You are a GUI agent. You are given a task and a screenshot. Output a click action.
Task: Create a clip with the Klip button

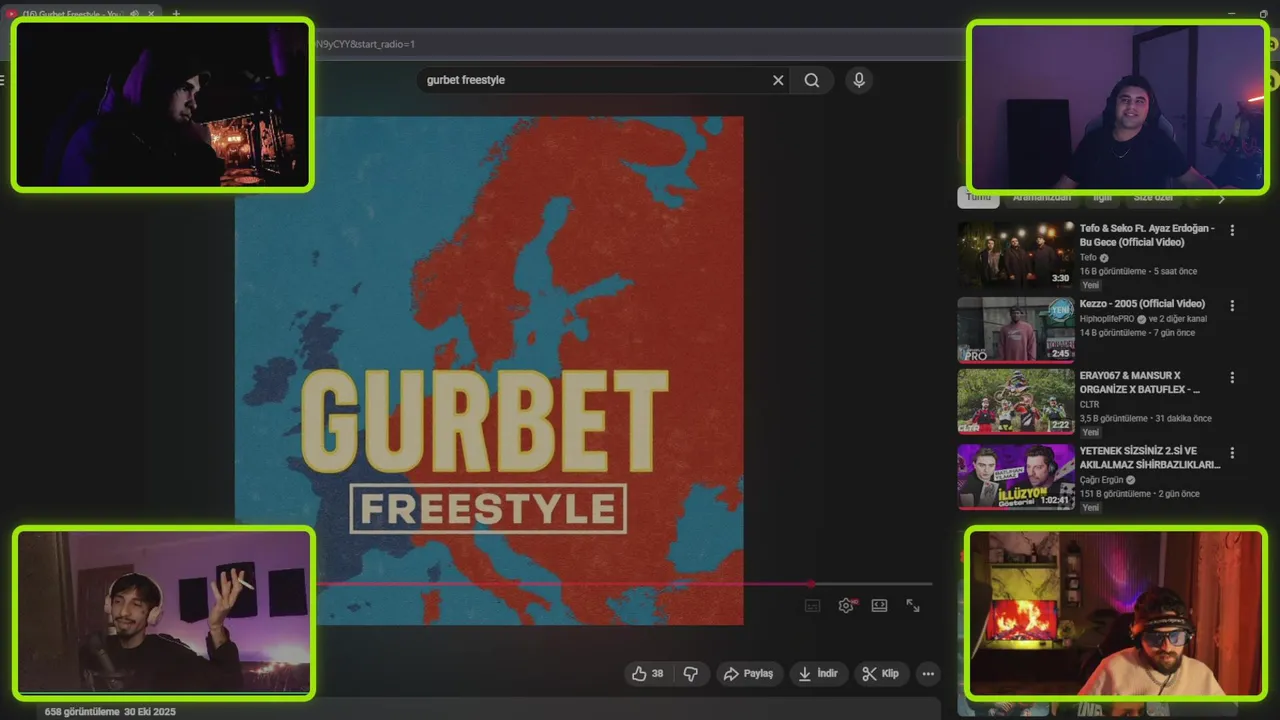coord(881,674)
